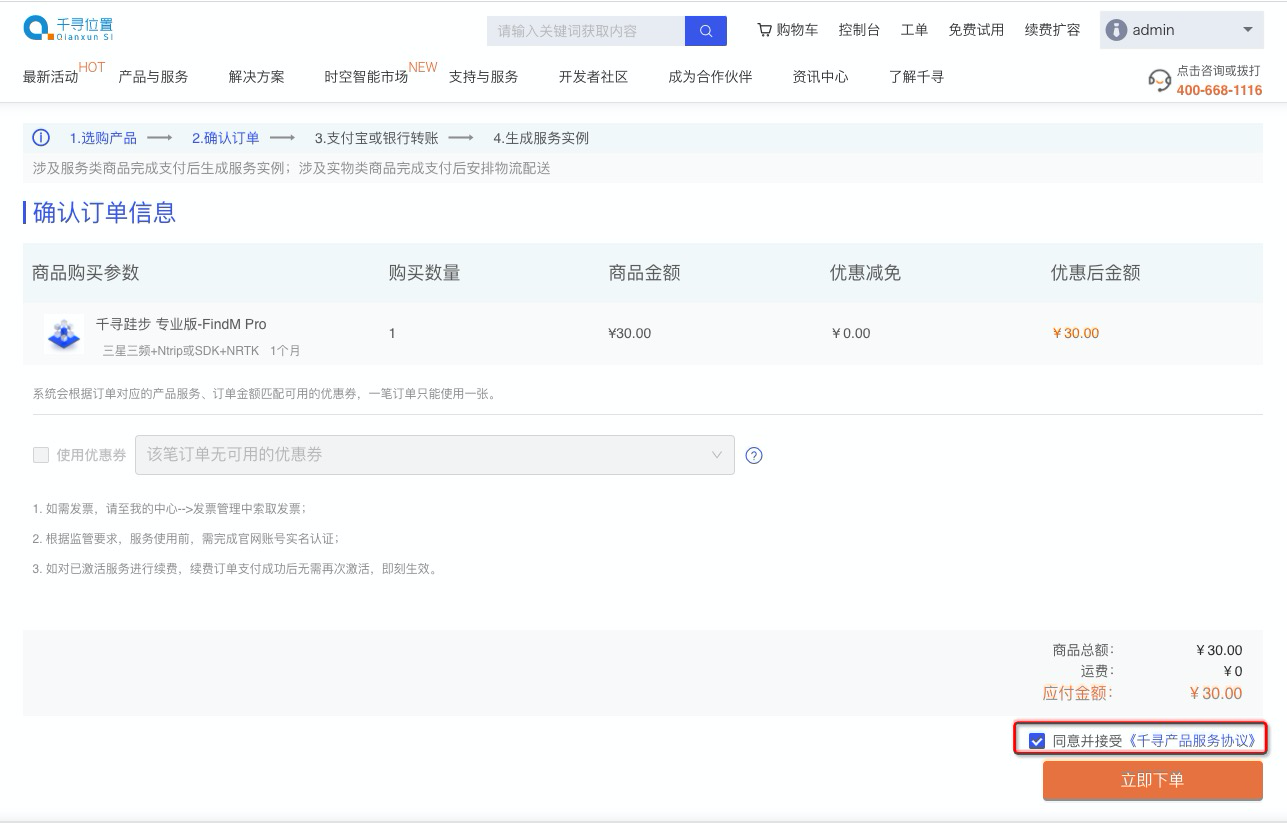Open the 解决方案 menu
This screenshot has width=1287, height=823.
(256, 77)
